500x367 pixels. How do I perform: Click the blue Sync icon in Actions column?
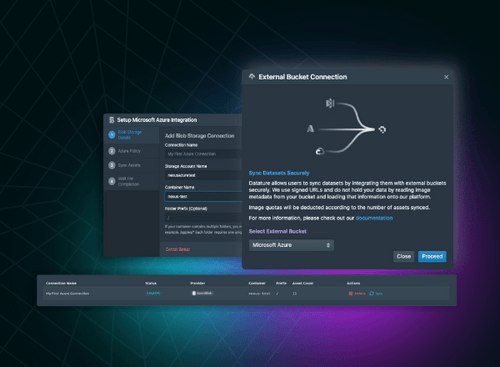371,293
